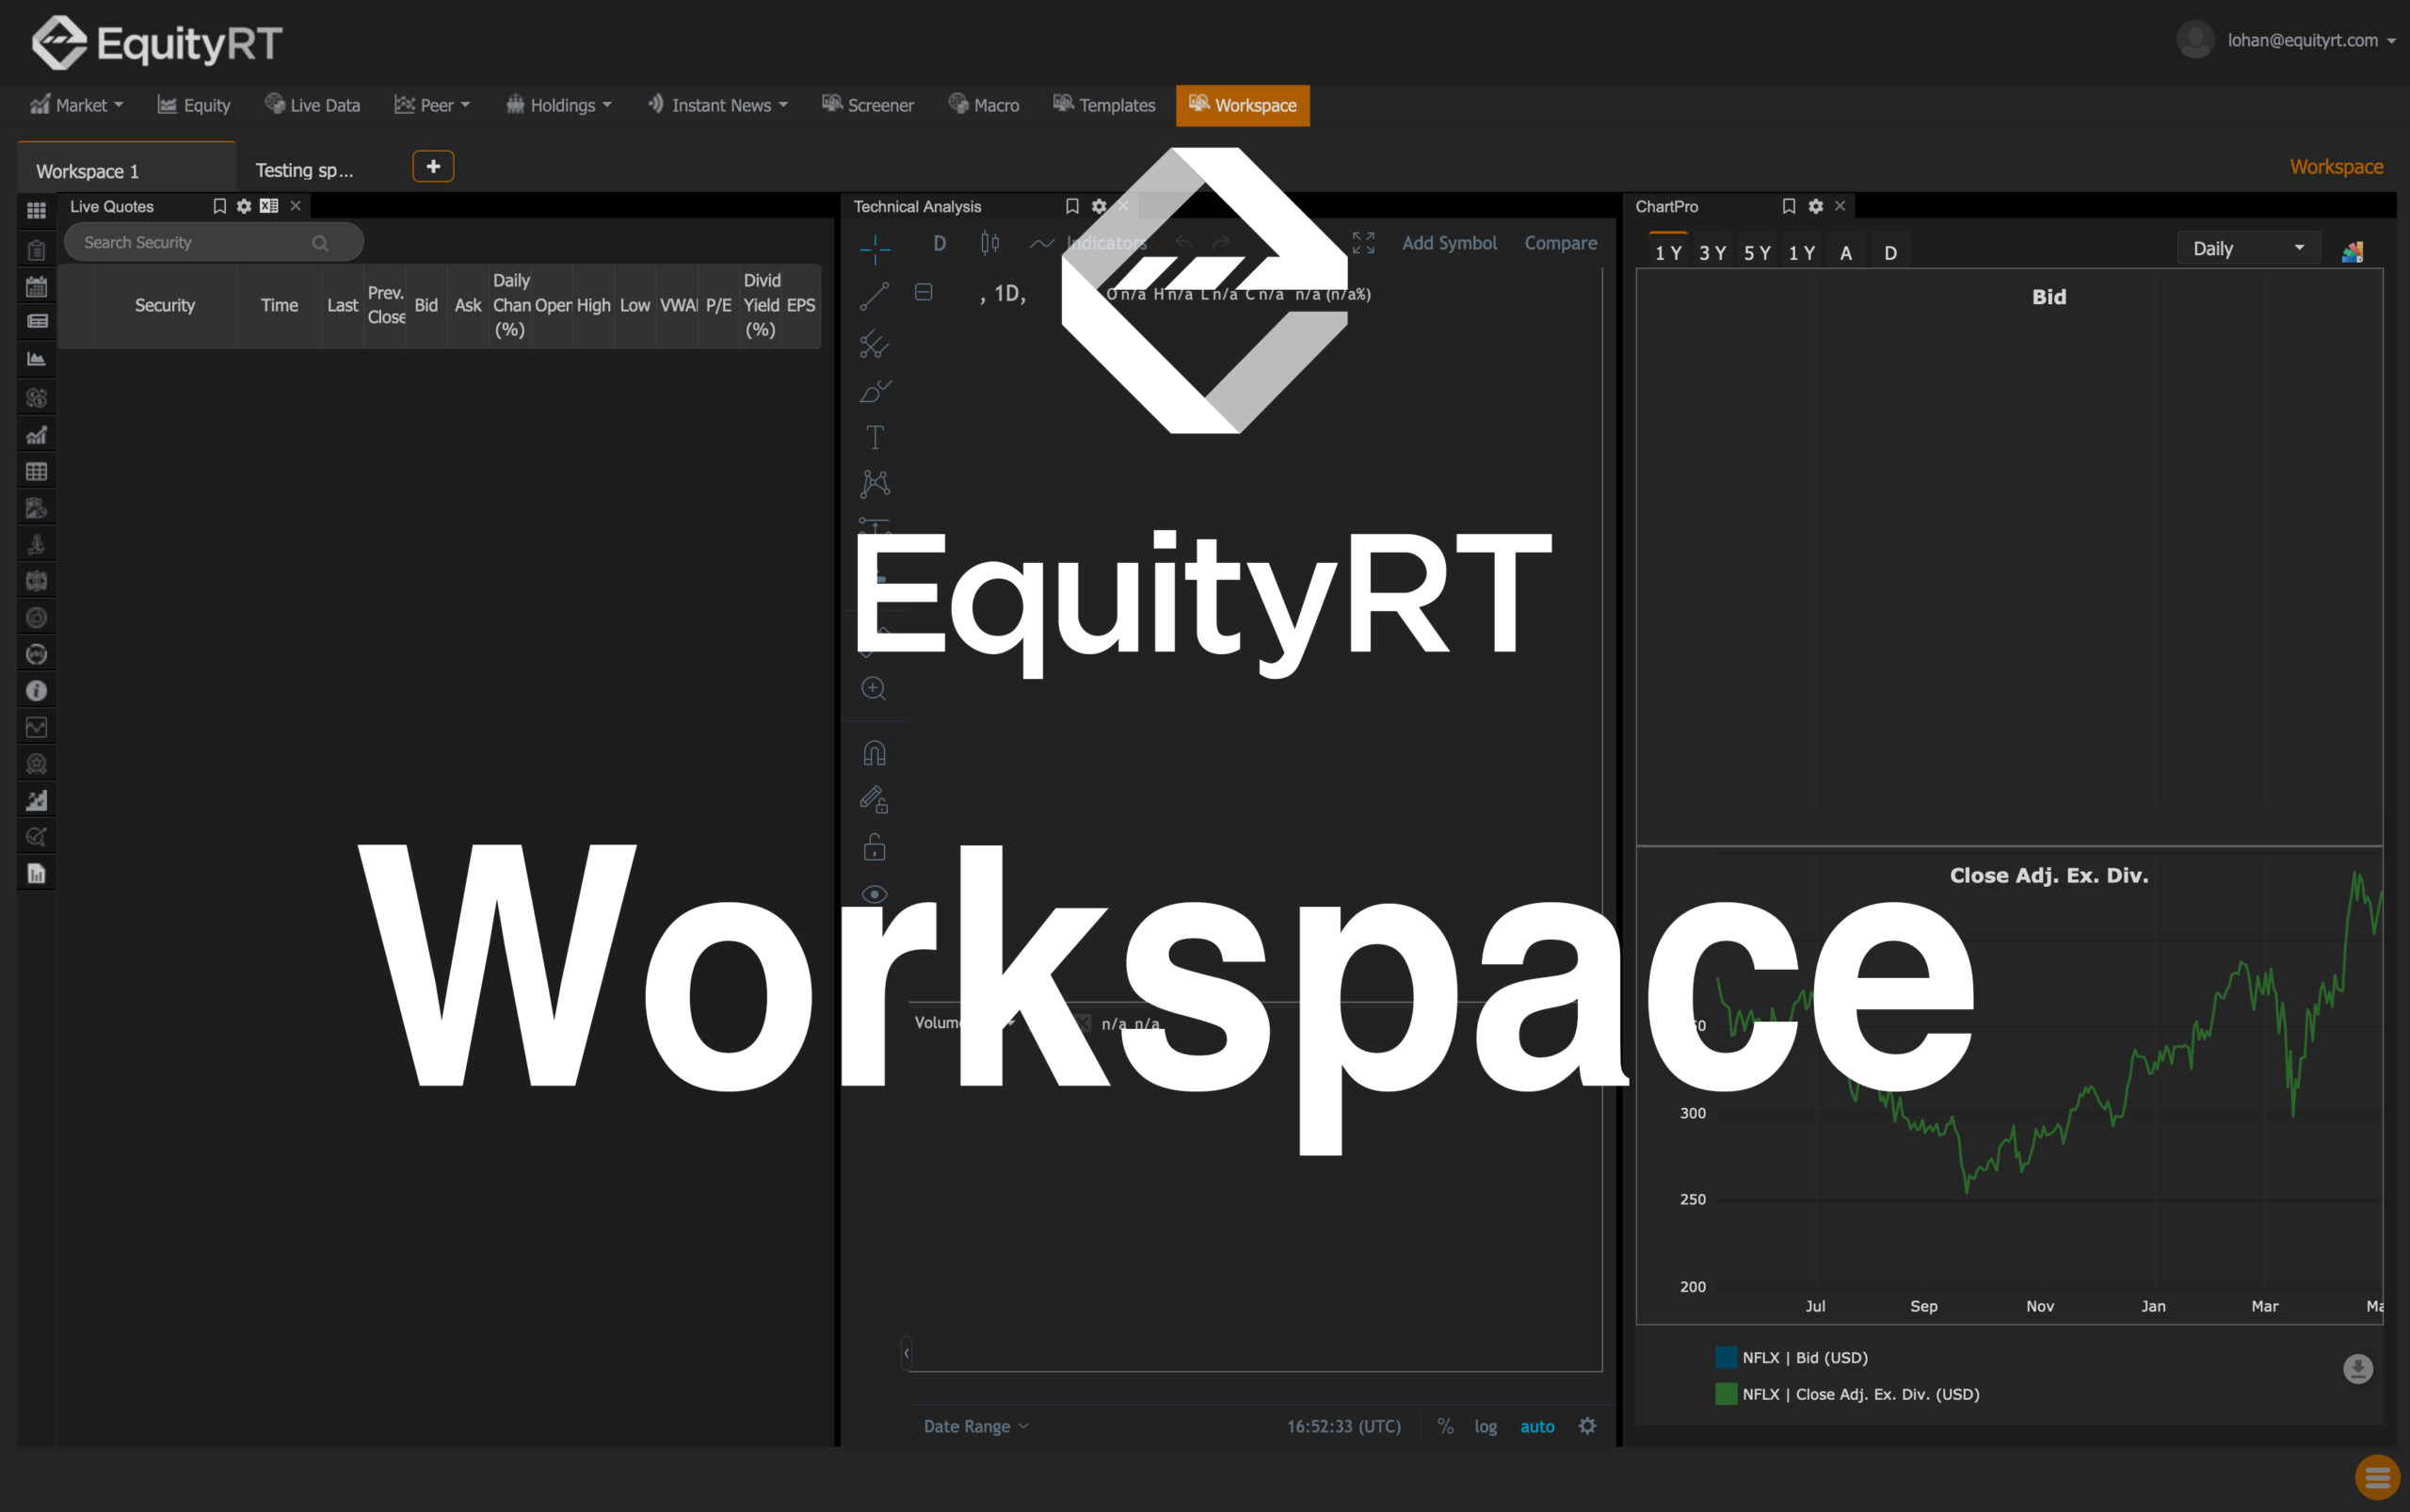
Task: Click the Compare button
Action: (x=1560, y=243)
